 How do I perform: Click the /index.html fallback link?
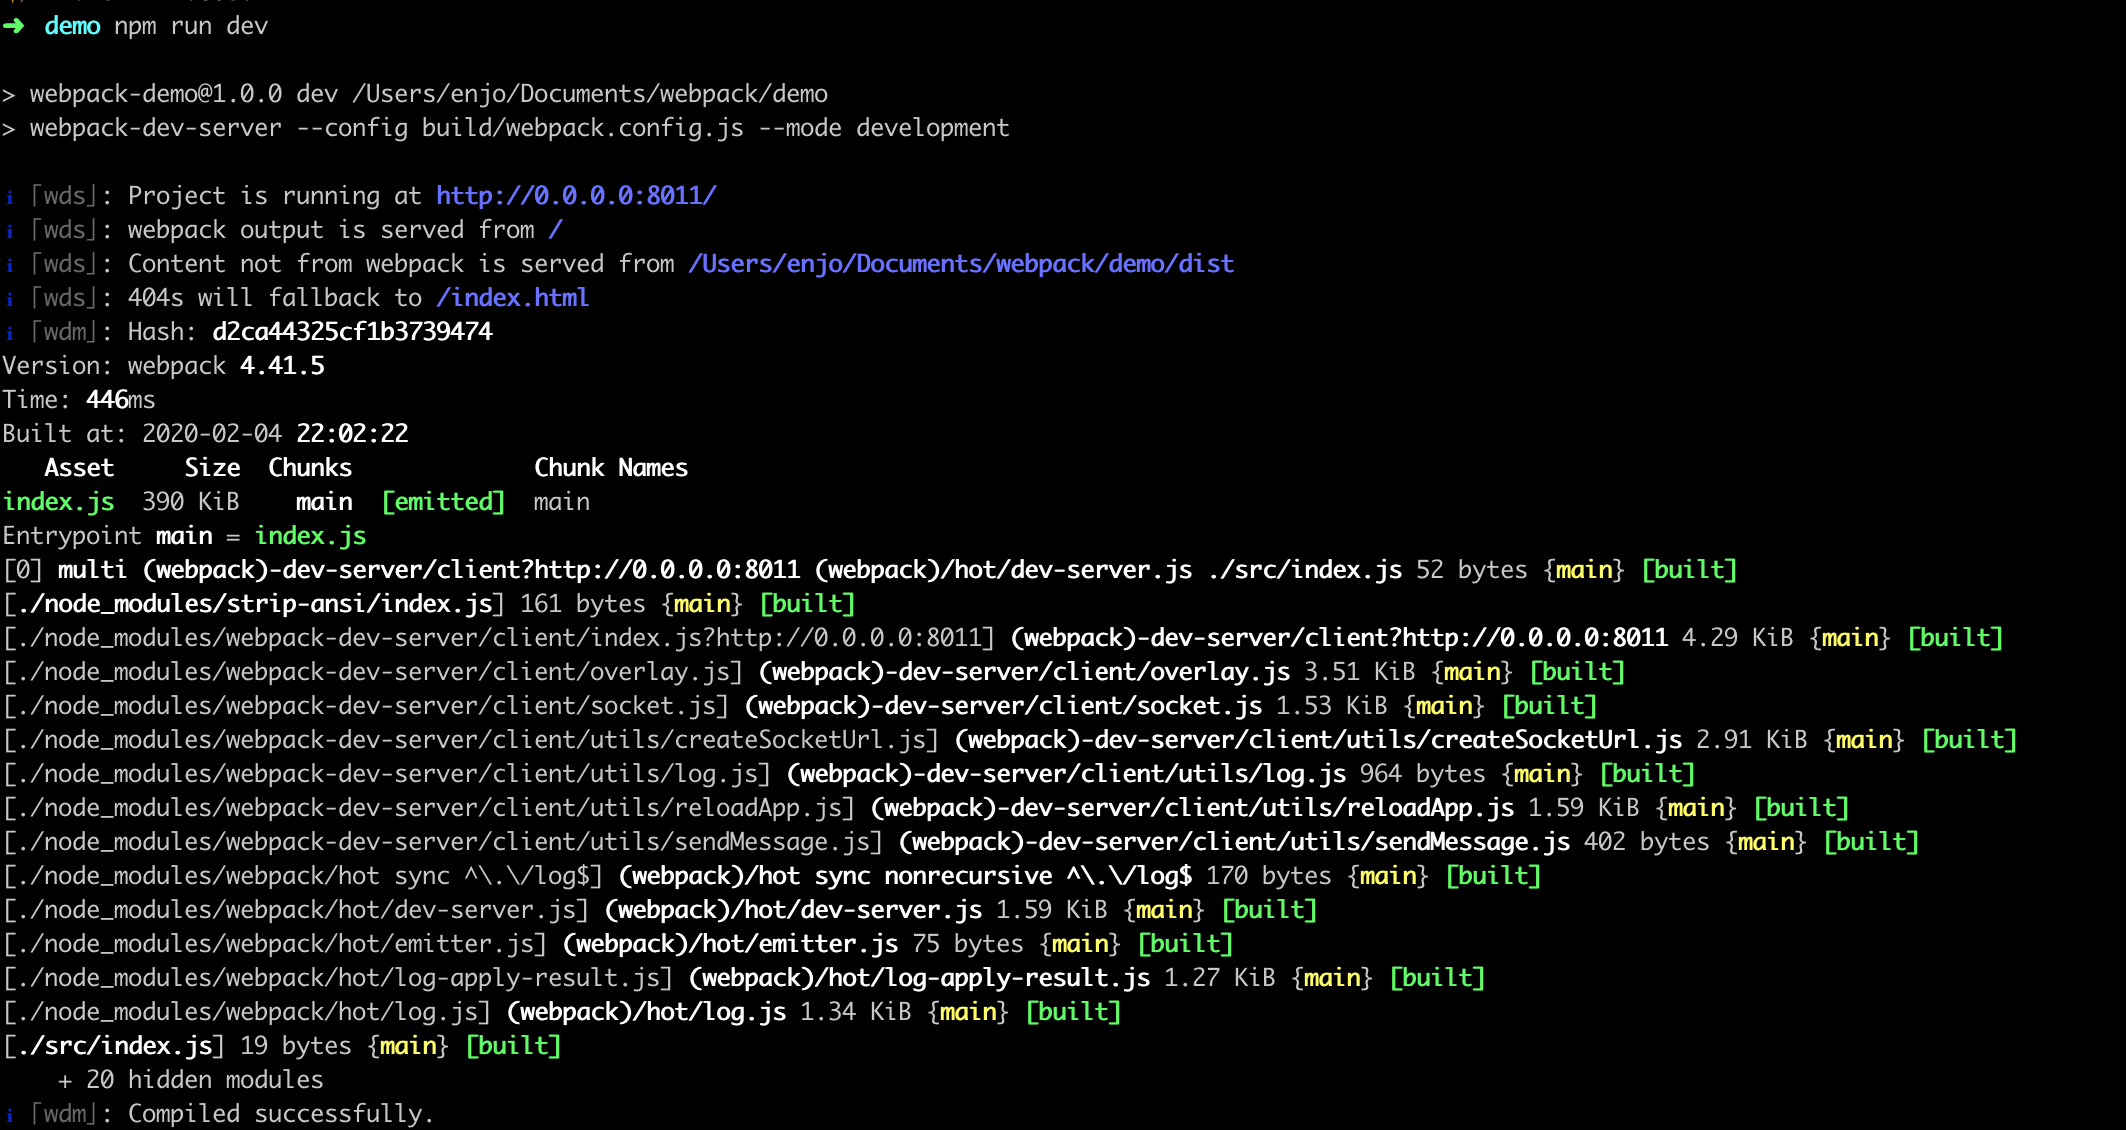coord(512,297)
